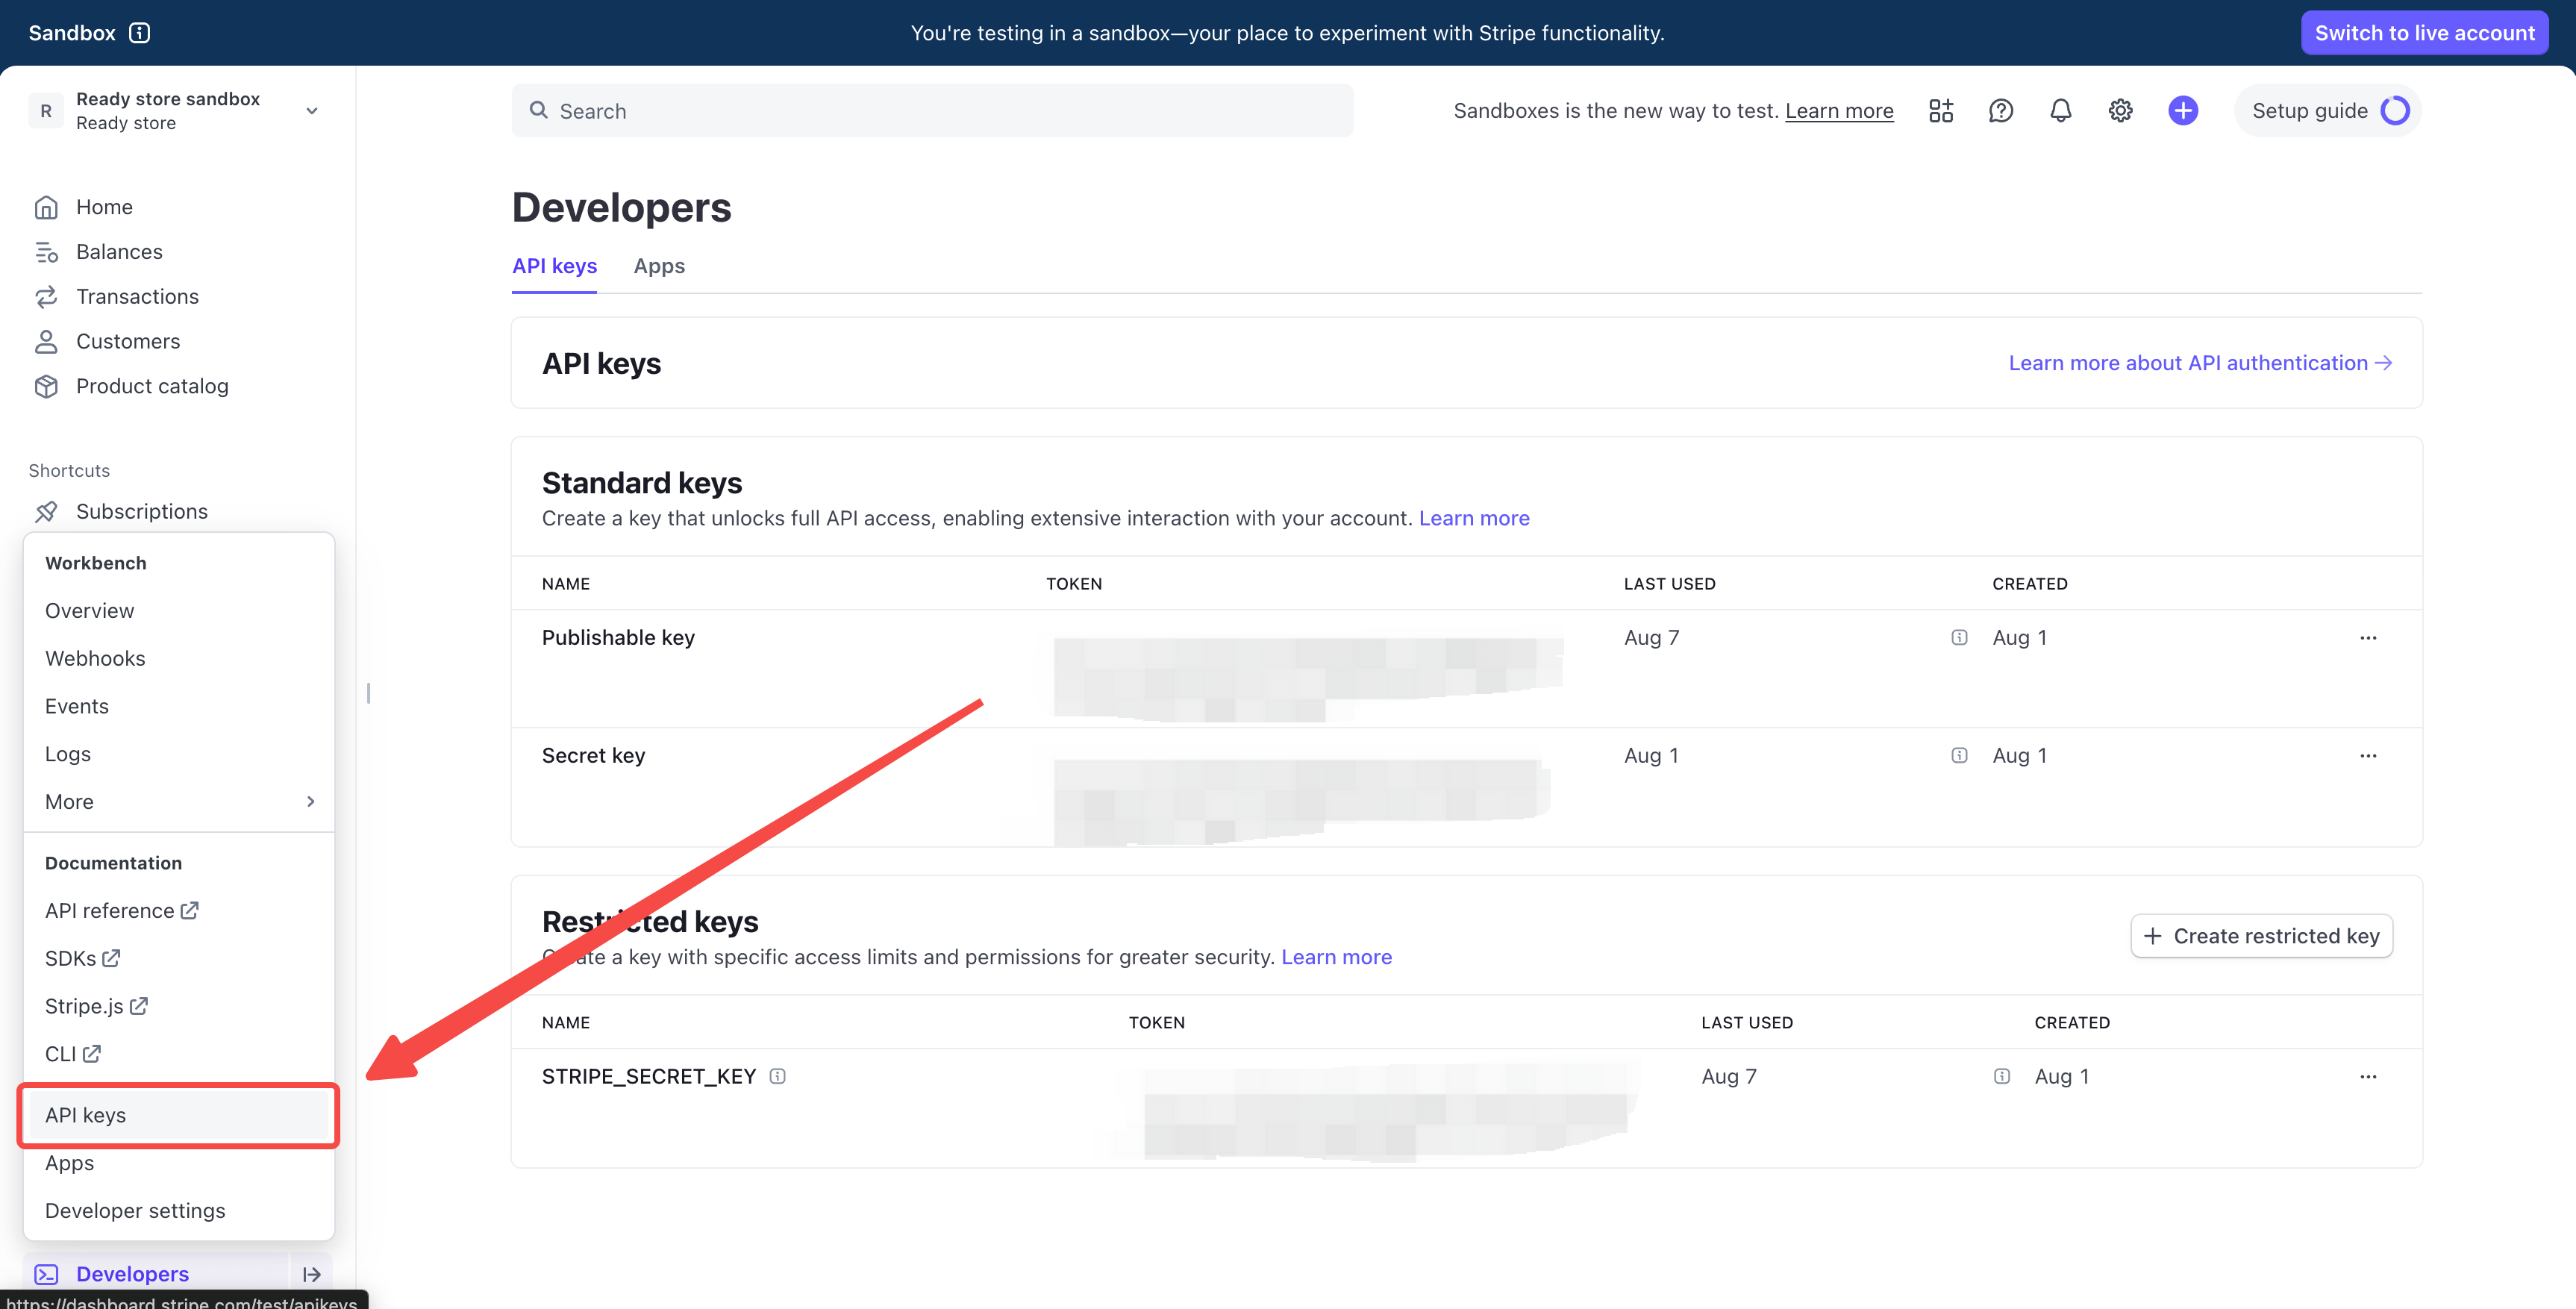Expand the Ready store sandbox account switcher
Viewport: 2576px width, 1309px height.
[311, 111]
